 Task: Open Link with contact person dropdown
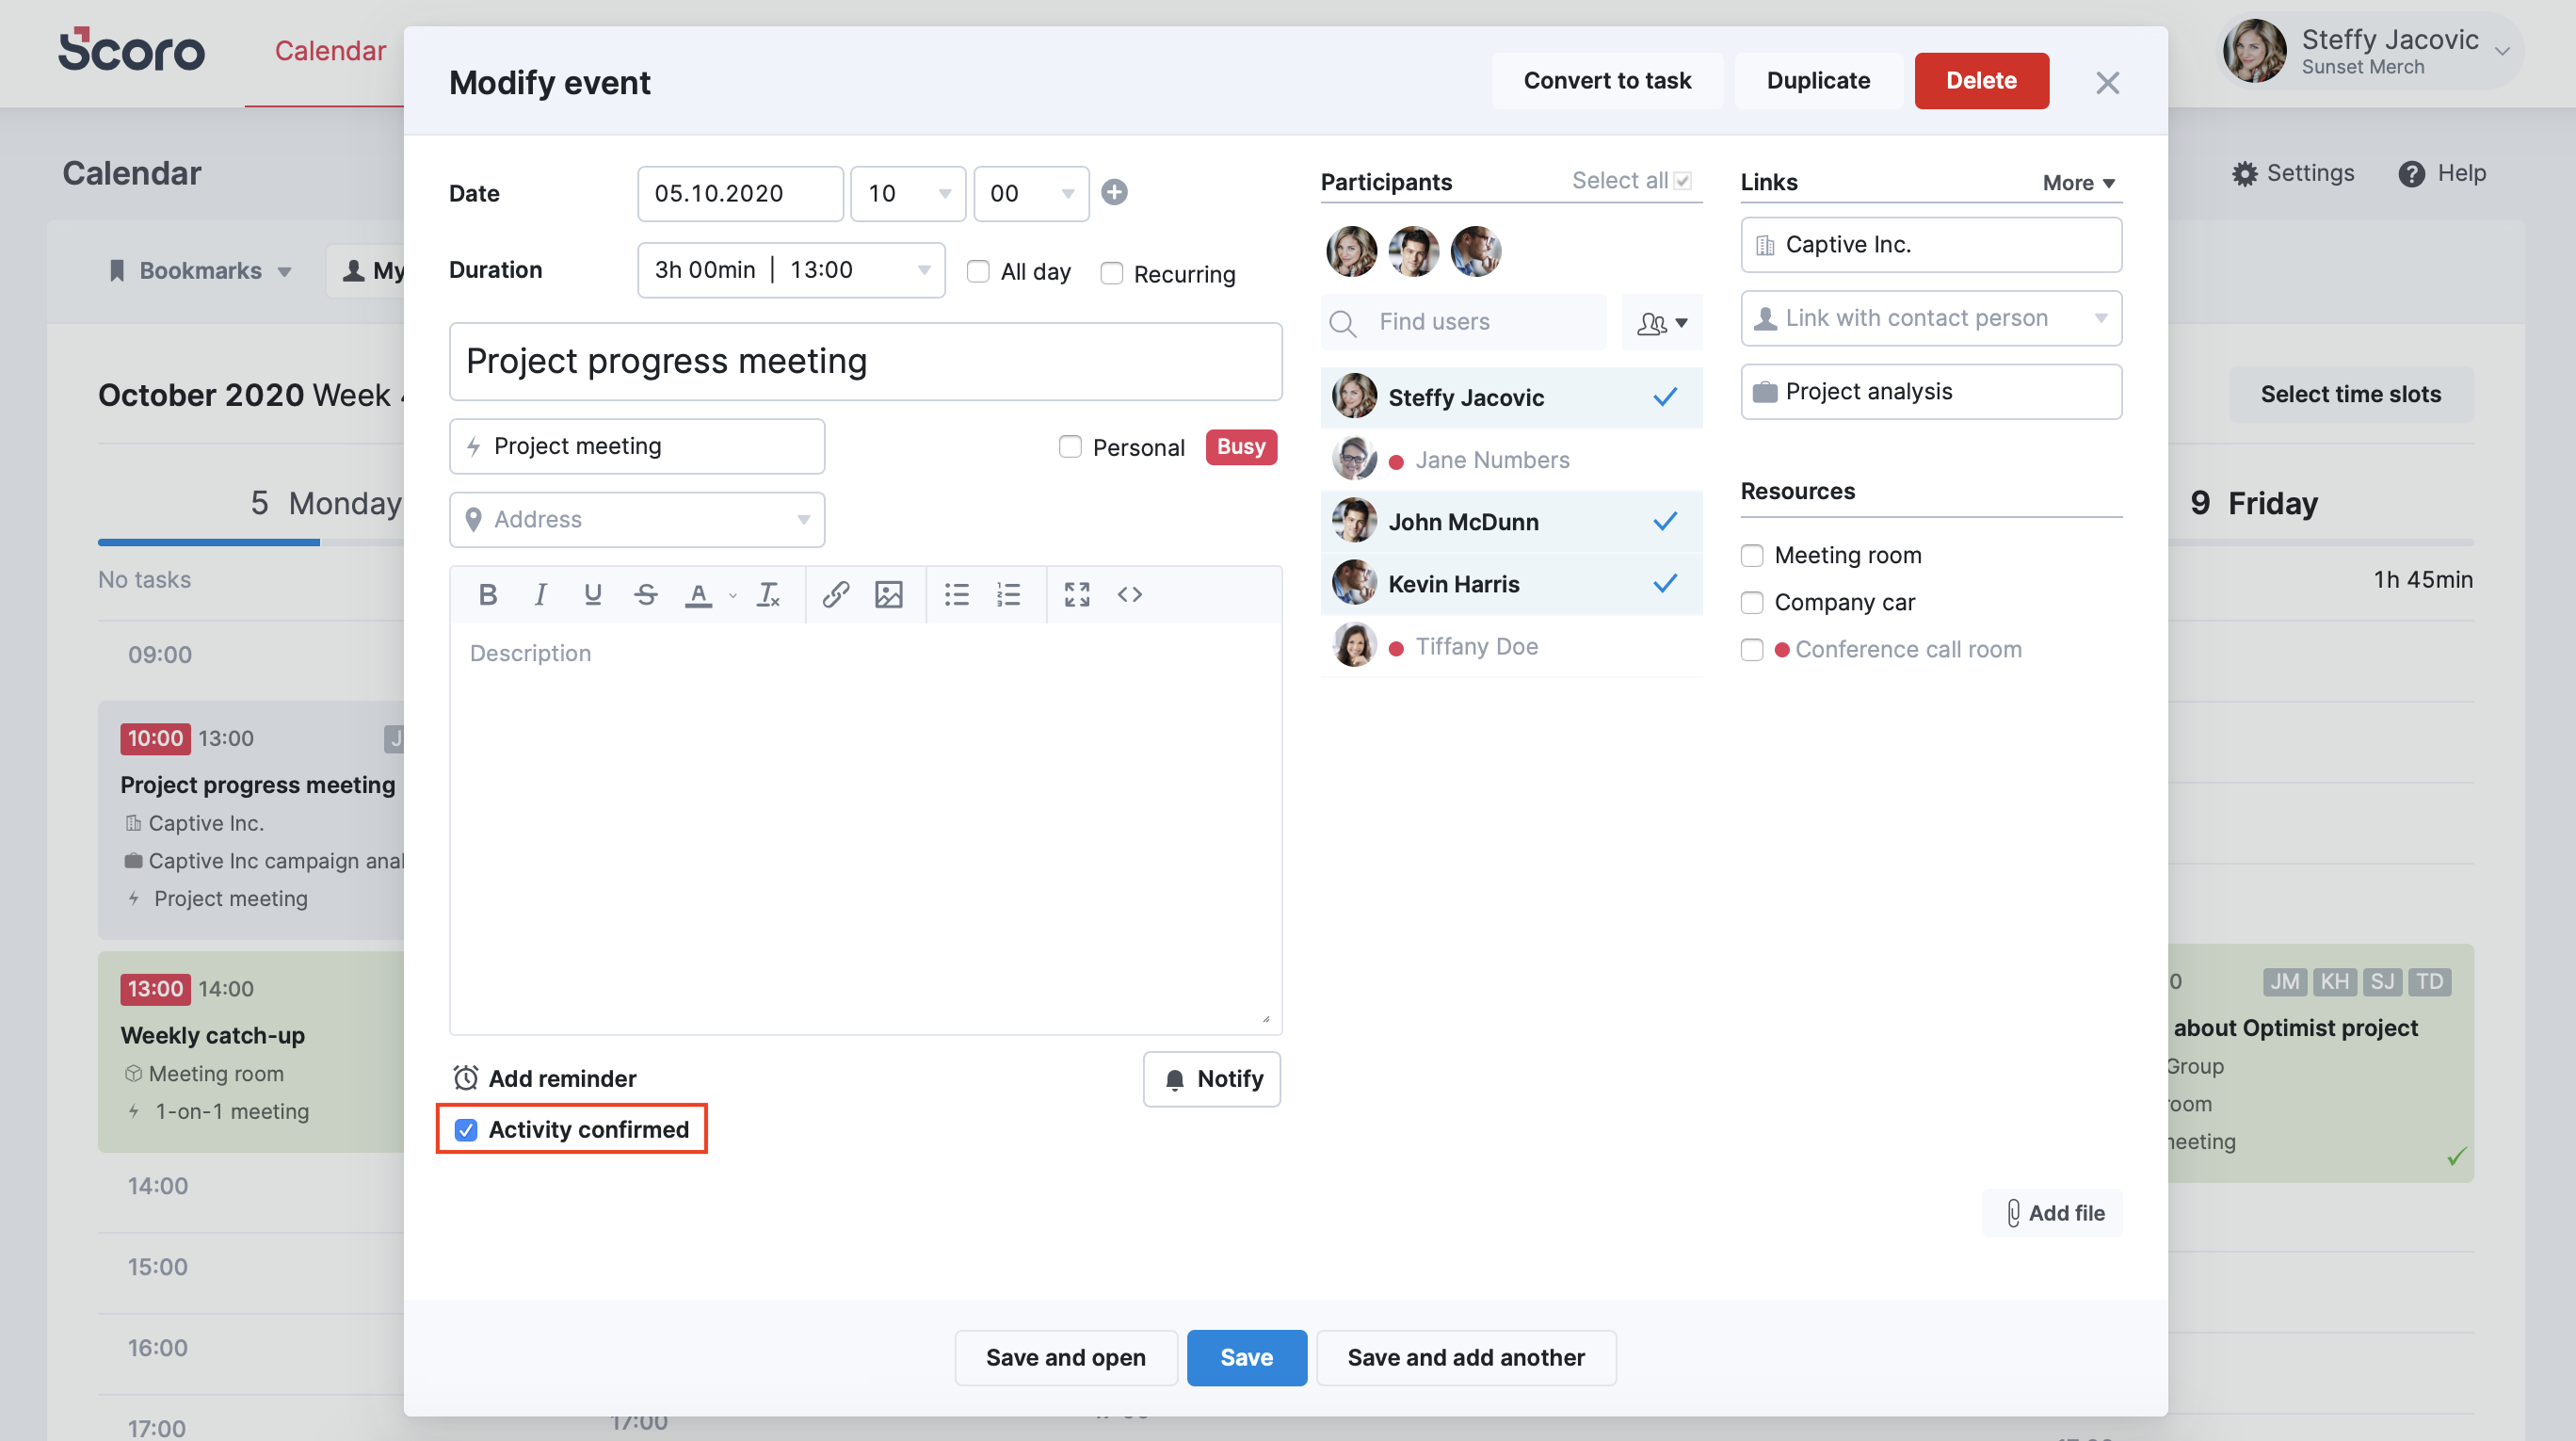pos(1931,318)
